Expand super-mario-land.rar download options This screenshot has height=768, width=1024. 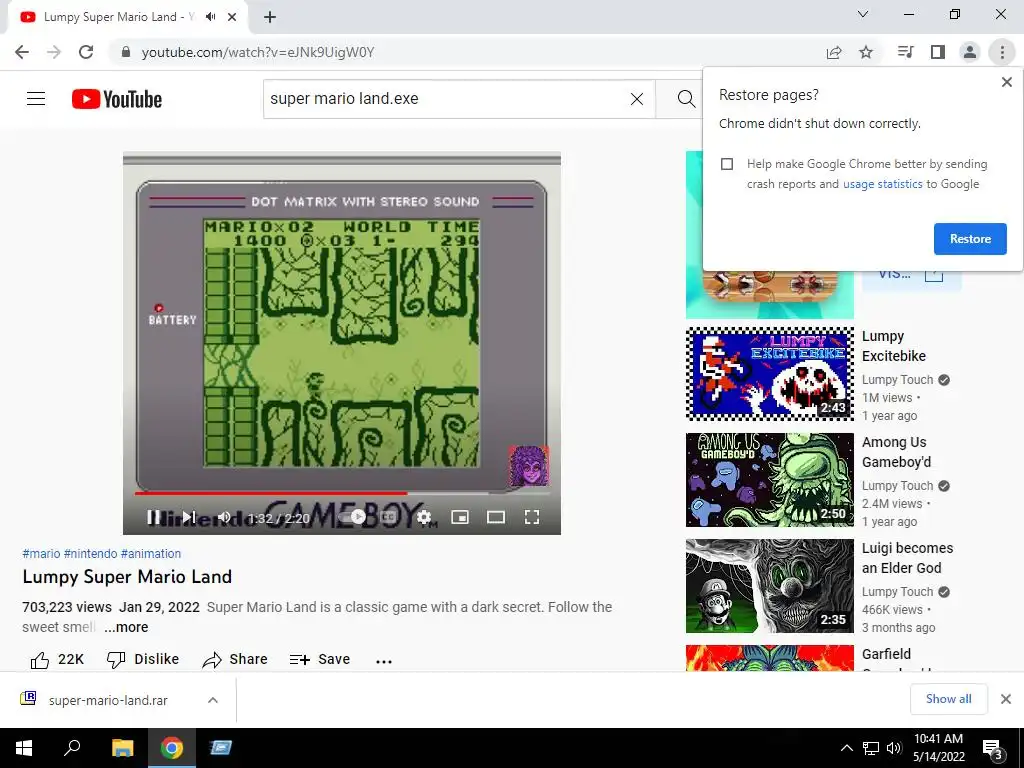pos(213,700)
